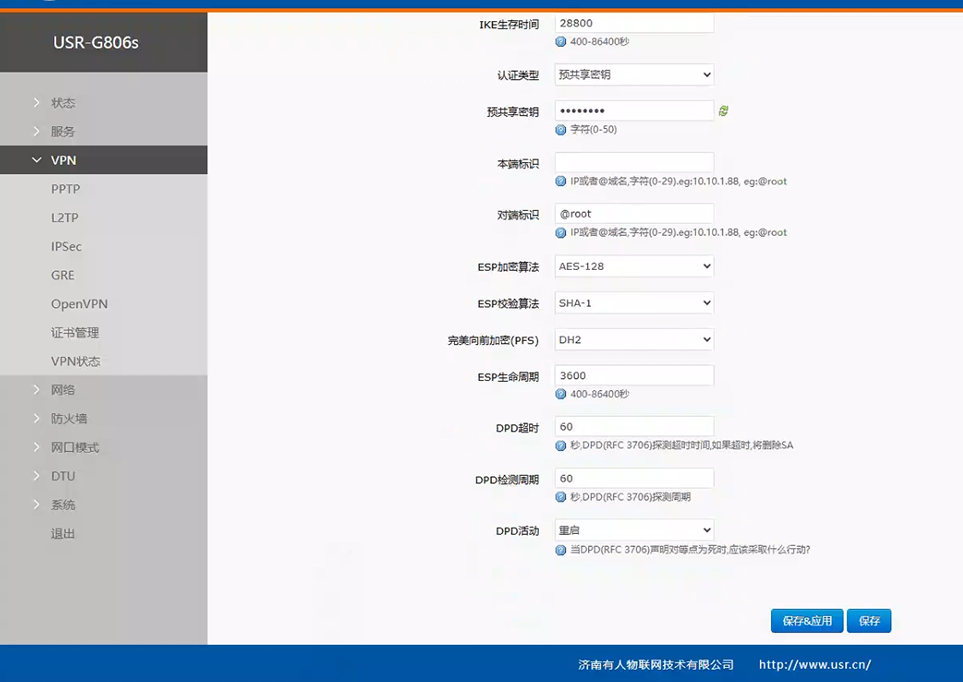Screen dimensions: 963x682
Task: Open the ESP加密算法 AES-128 dropdown
Action: point(634,266)
